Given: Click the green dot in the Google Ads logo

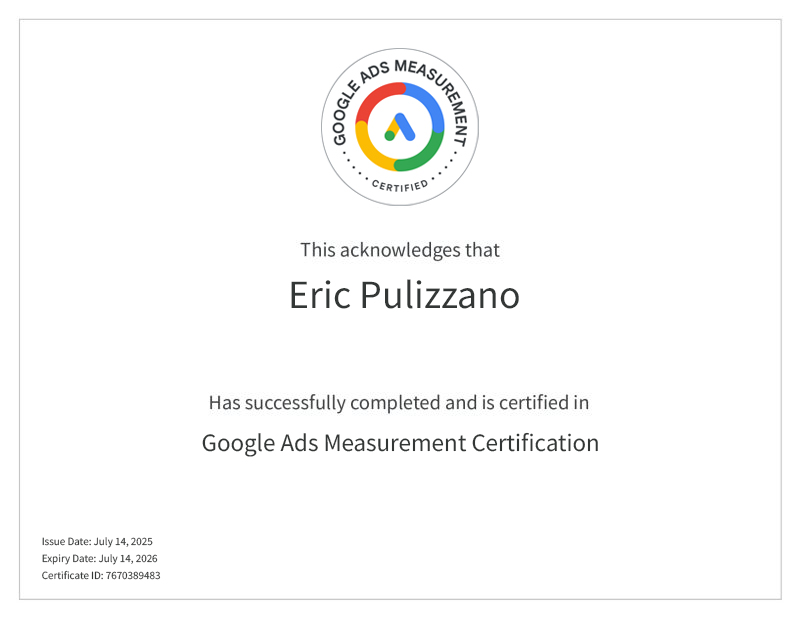Looking at the screenshot, I should [390, 136].
